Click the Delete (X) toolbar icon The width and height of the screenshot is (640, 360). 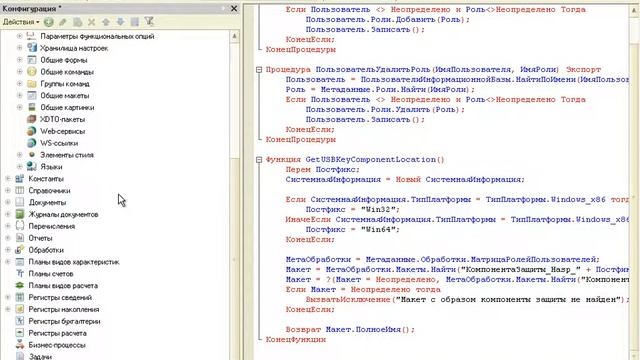coord(91,22)
